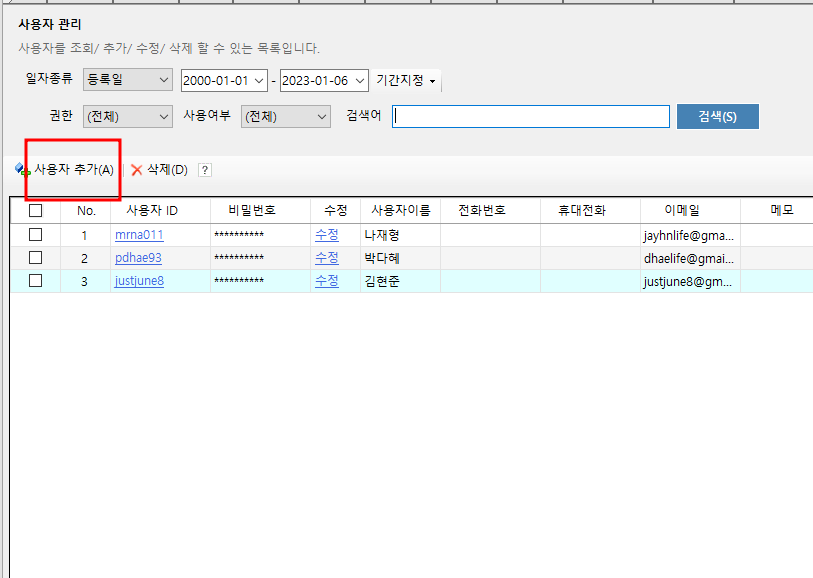Click the password cell in row pdhae93
The image size is (813, 578).
pos(260,258)
